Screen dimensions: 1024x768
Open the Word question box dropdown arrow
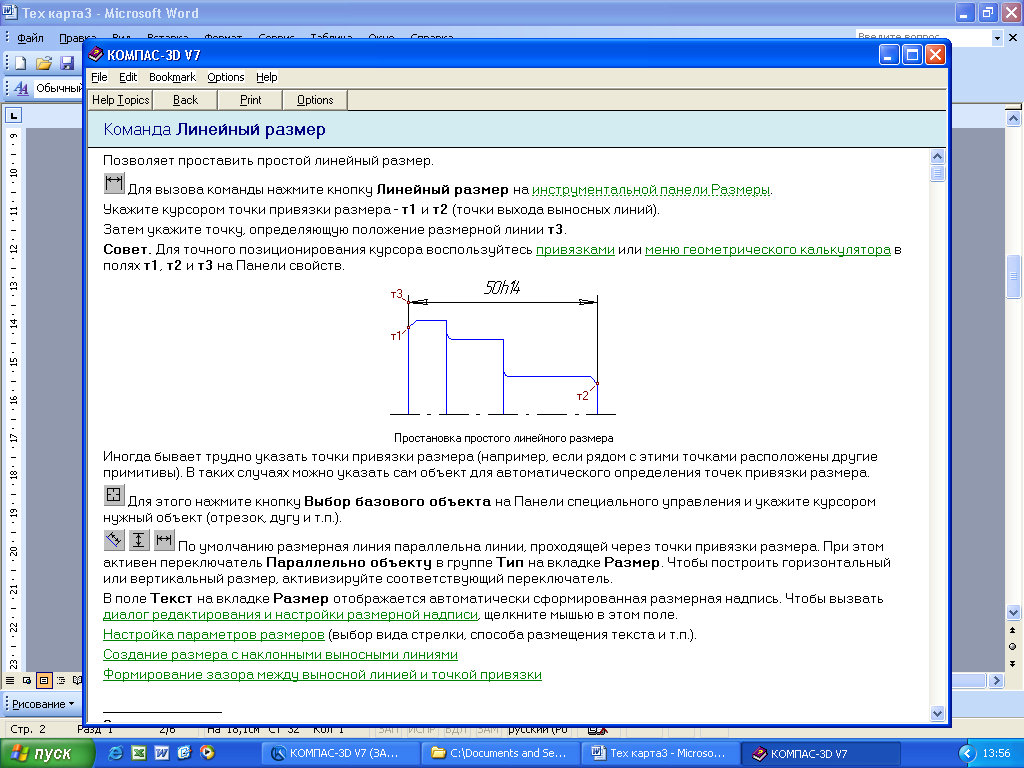997,38
